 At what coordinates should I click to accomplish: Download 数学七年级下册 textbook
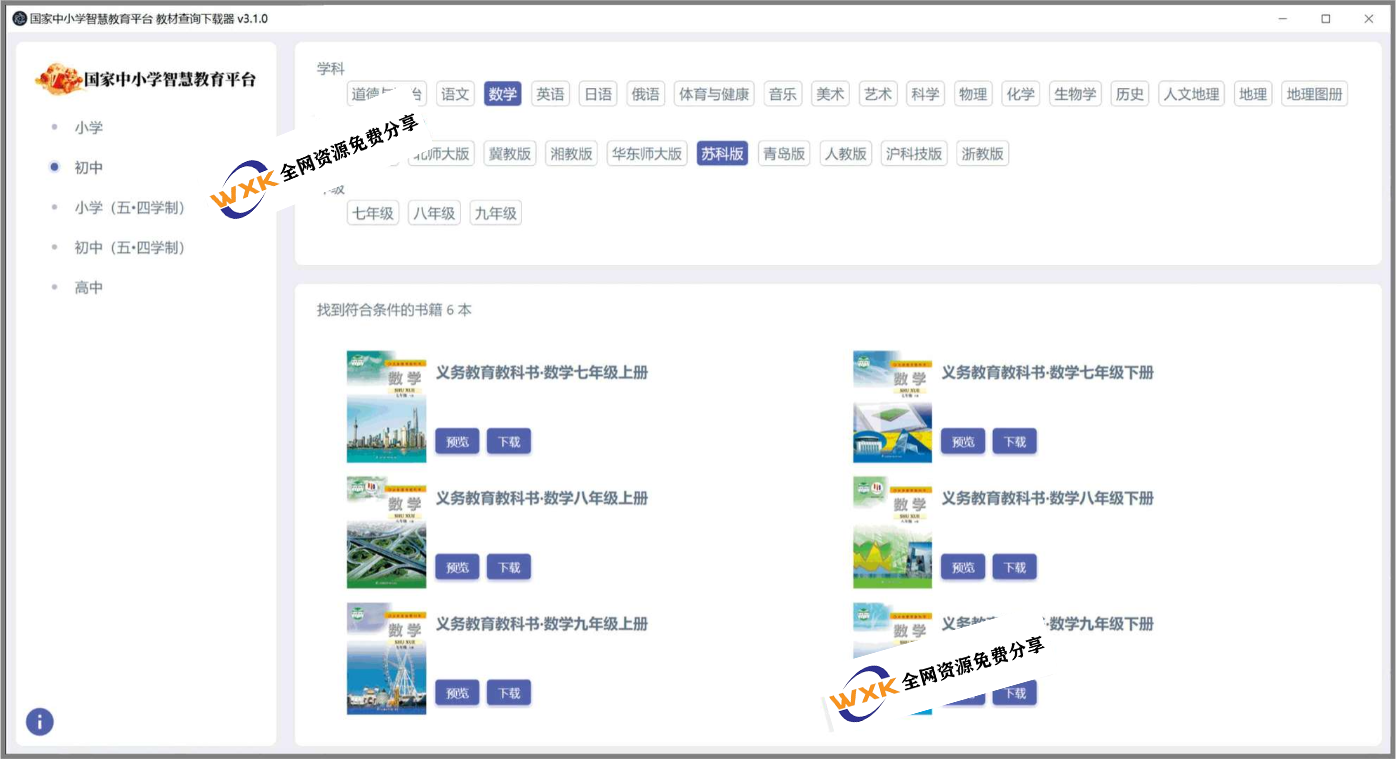pyautogui.click(x=1015, y=442)
